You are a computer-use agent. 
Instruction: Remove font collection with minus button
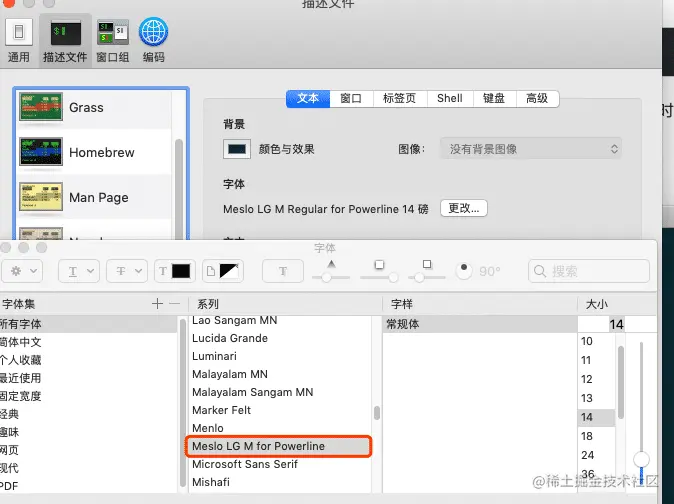(175, 304)
